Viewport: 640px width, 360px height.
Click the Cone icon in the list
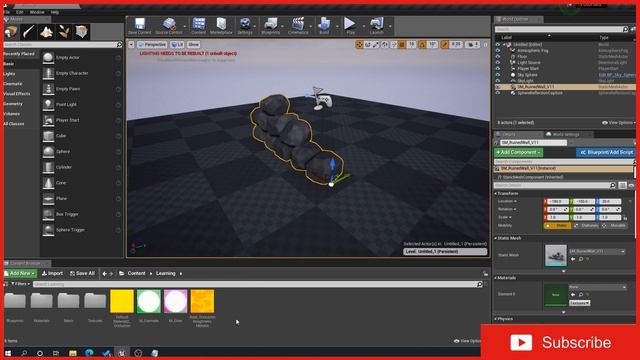tap(48, 183)
